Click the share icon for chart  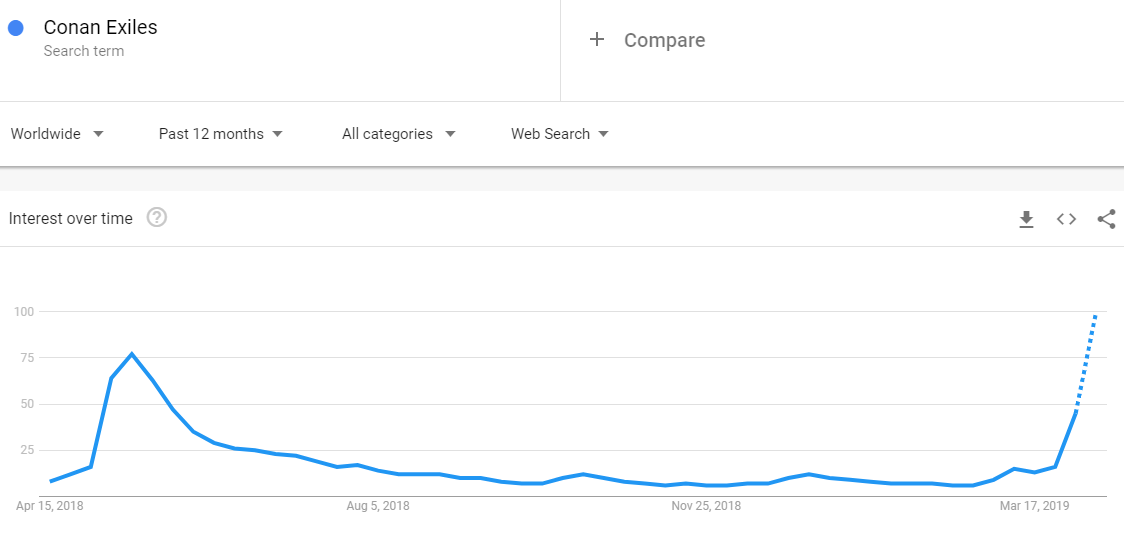click(1106, 219)
